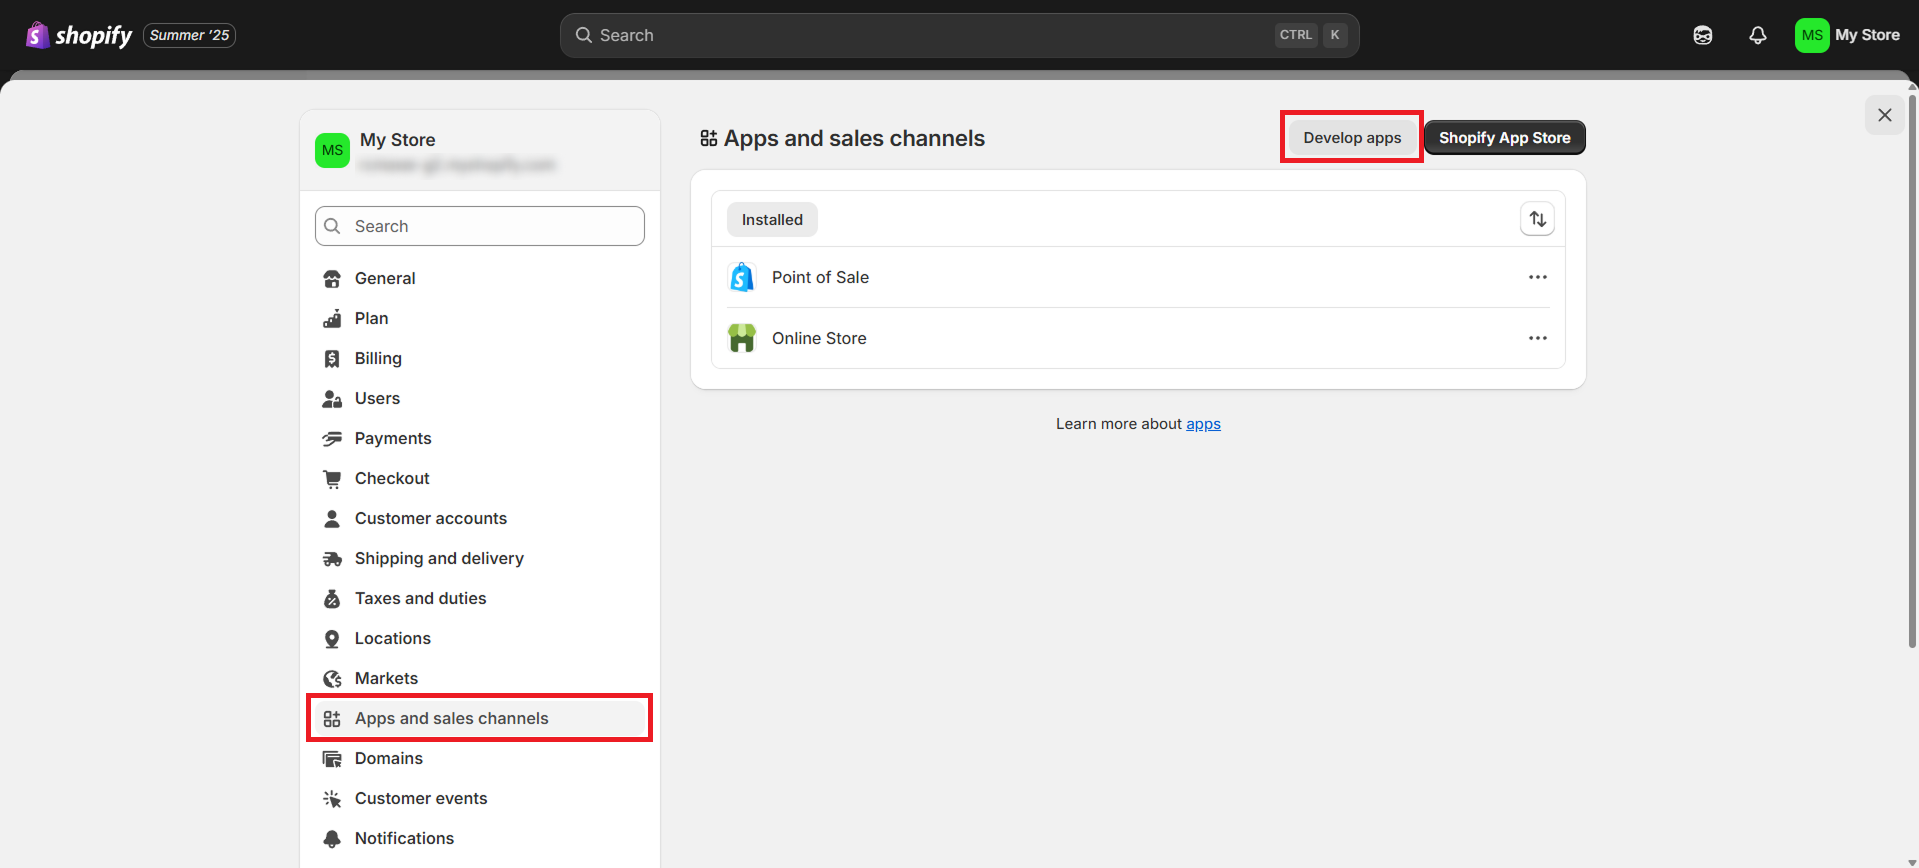The height and width of the screenshot is (868, 1919).
Task: Click the General storefront icon
Action: [332, 279]
